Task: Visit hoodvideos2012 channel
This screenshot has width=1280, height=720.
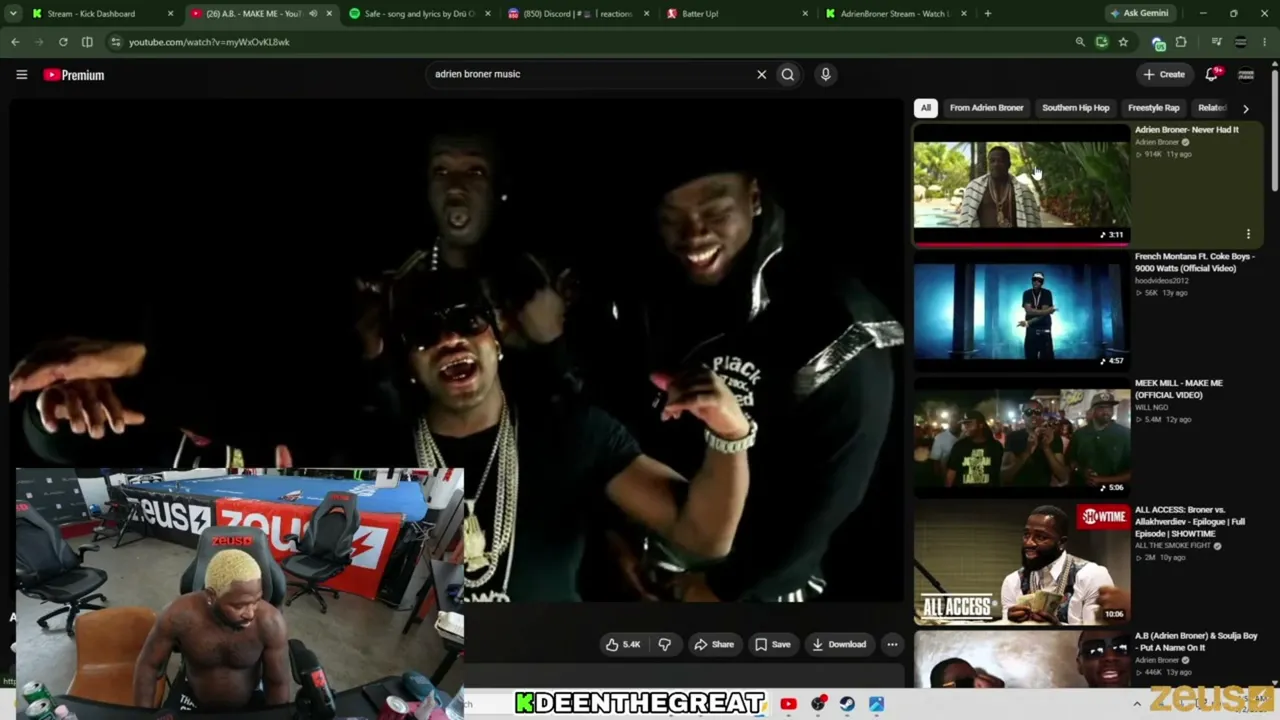Action: point(1161,281)
